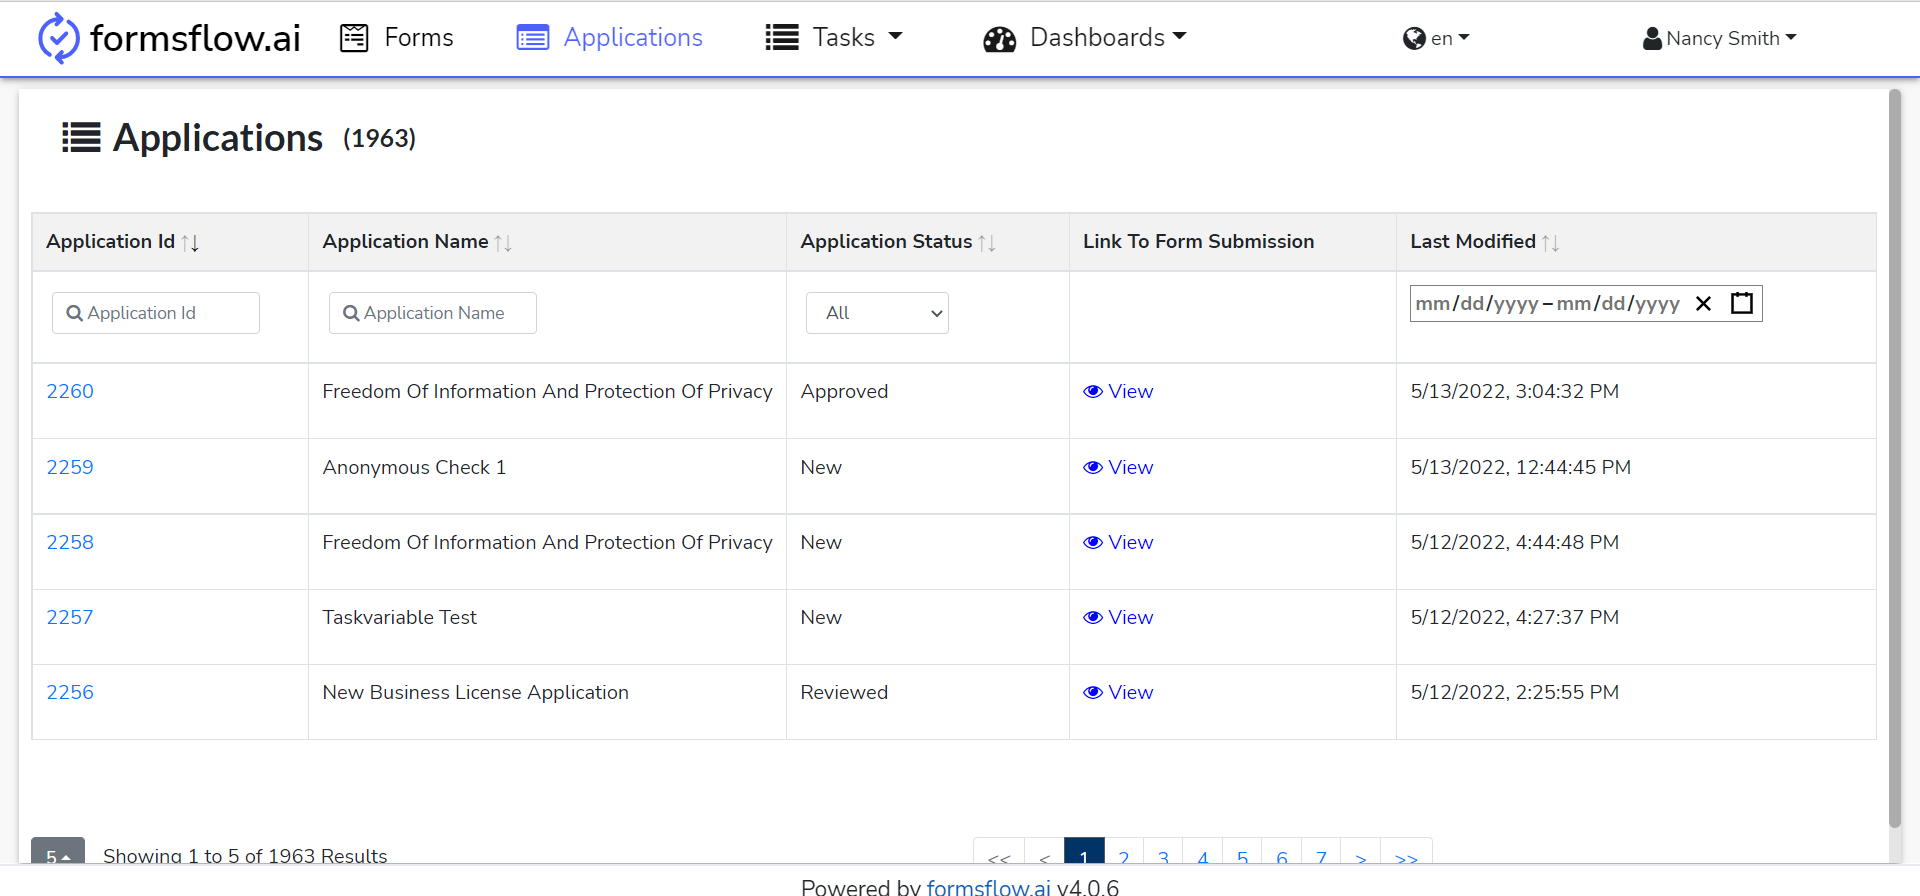Expand the Tasks dropdown menu

pyautogui.click(x=834, y=38)
